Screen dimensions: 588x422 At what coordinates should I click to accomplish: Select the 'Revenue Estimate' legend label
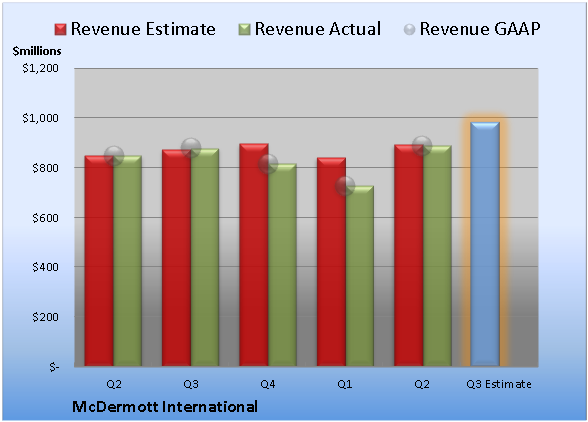pos(143,29)
